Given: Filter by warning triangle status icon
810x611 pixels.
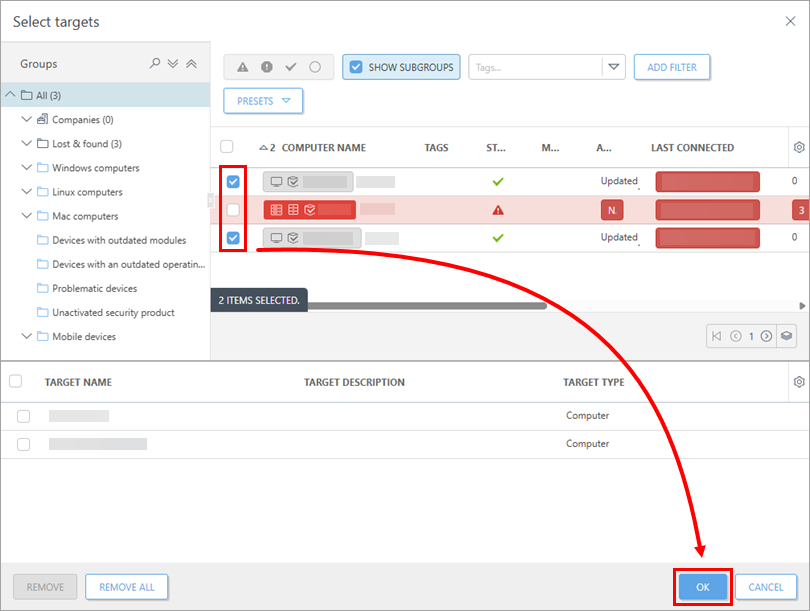Looking at the screenshot, I should (x=242, y=67).
